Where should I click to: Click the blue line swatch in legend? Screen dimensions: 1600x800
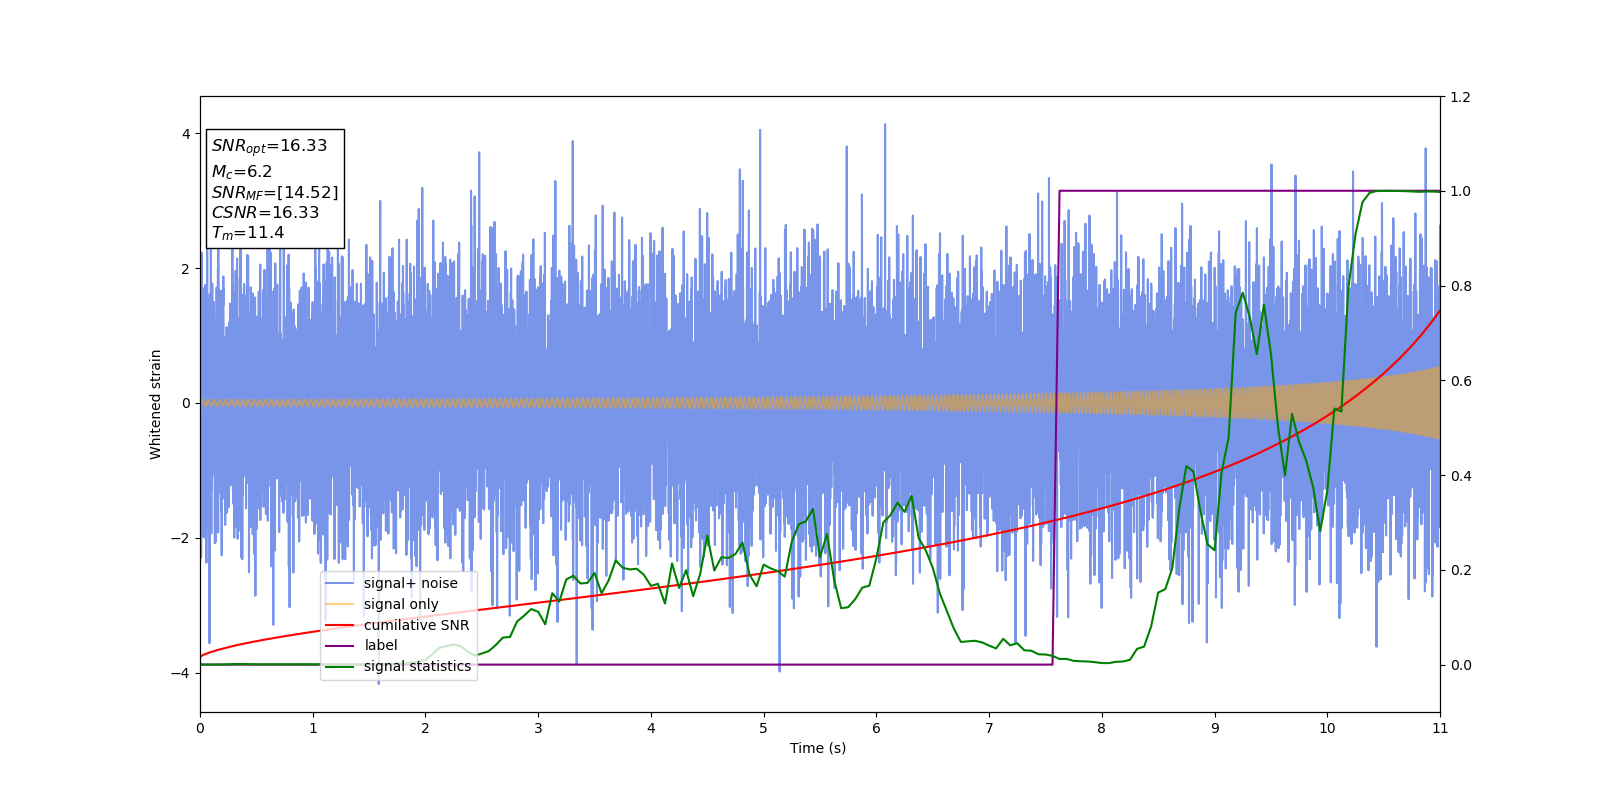[340, 583]
